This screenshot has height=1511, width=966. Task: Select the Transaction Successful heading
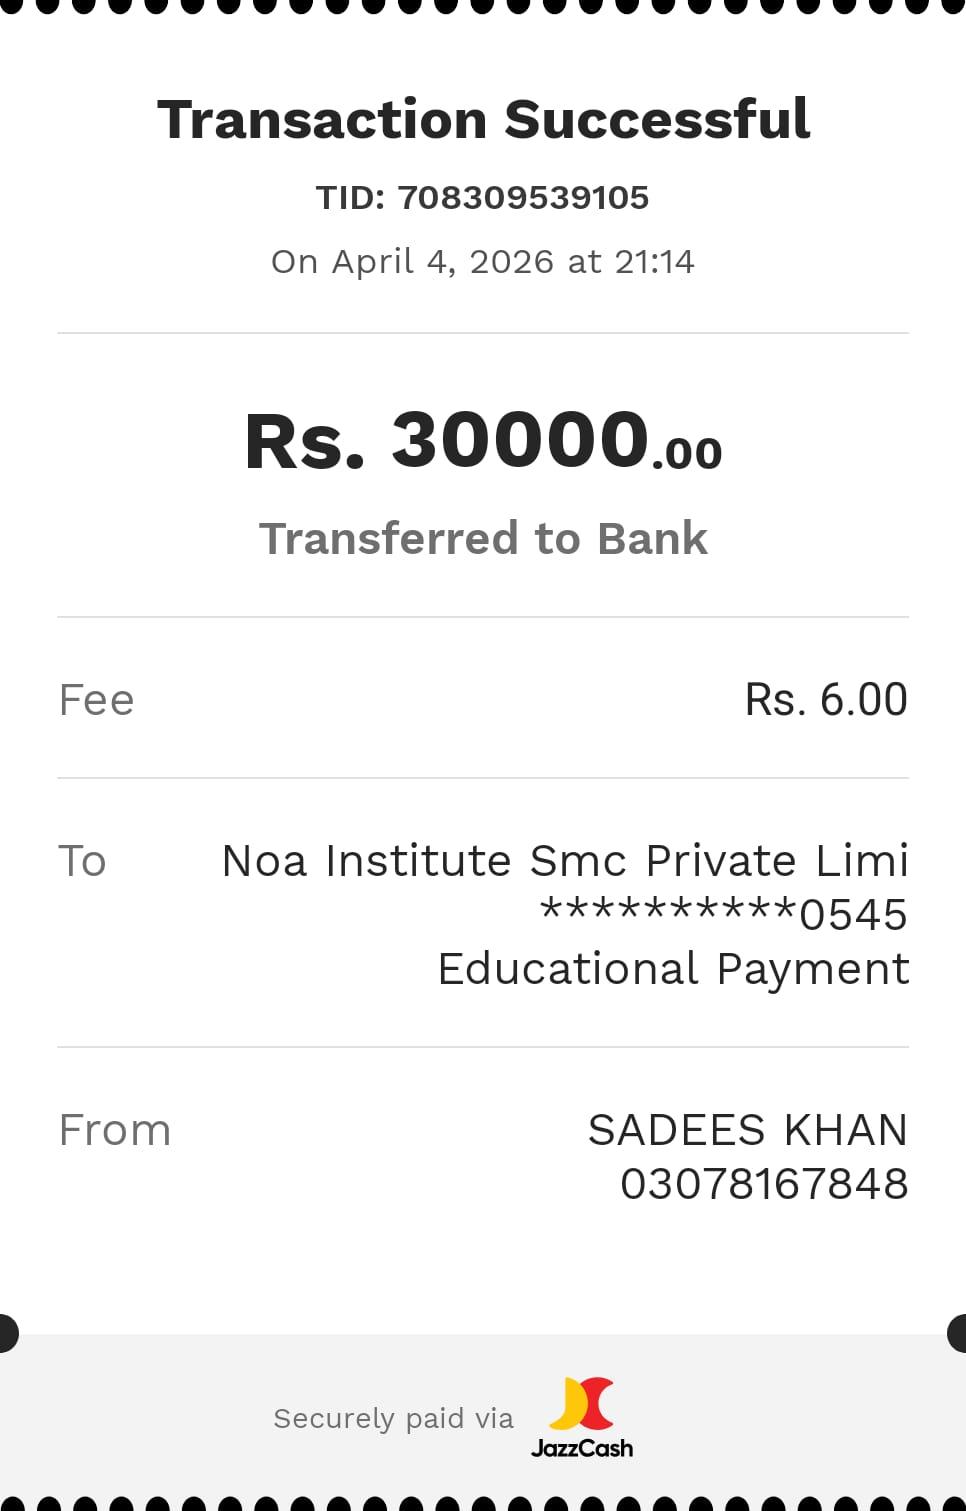point(483,120)
